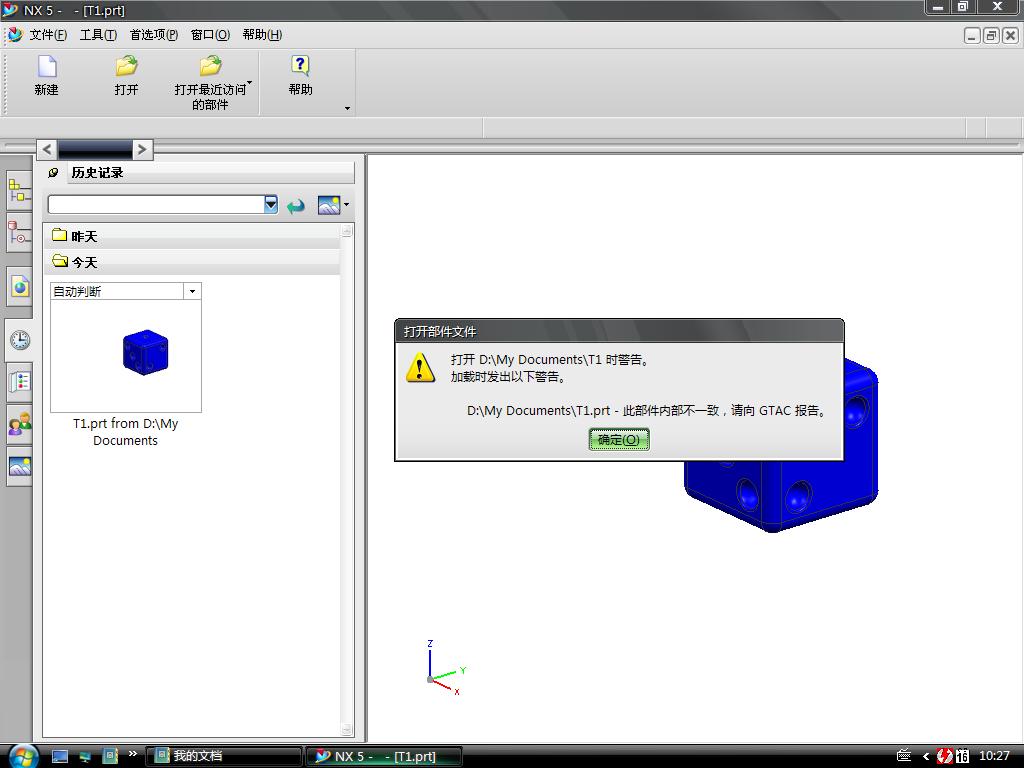
Task: Open the 工具(T) menu
Action: point(98,35)
